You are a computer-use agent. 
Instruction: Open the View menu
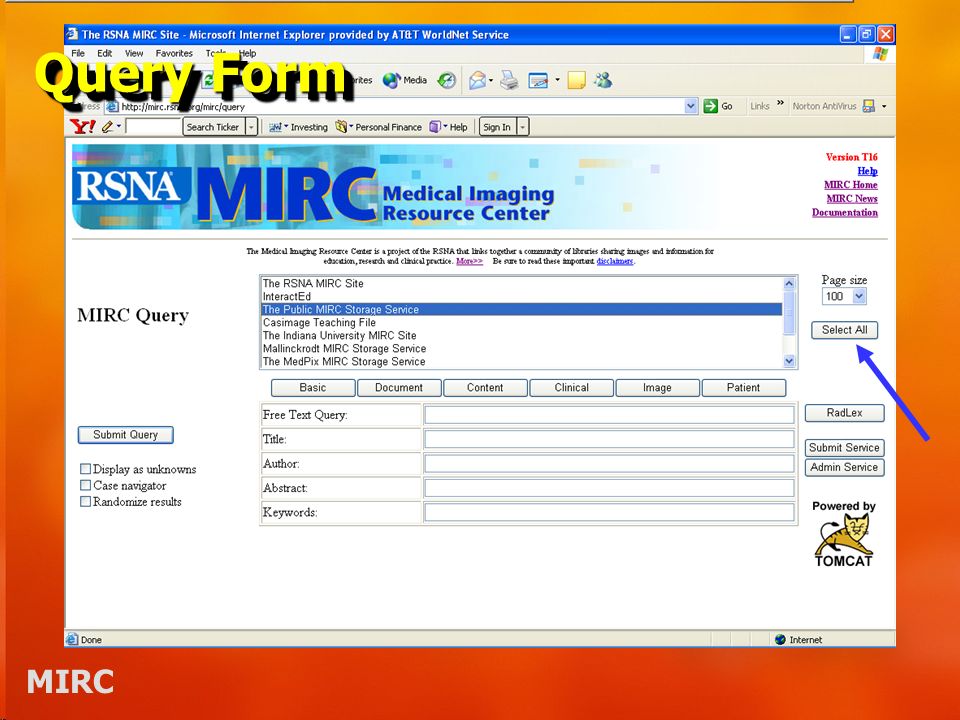click(x=133, y=53)
